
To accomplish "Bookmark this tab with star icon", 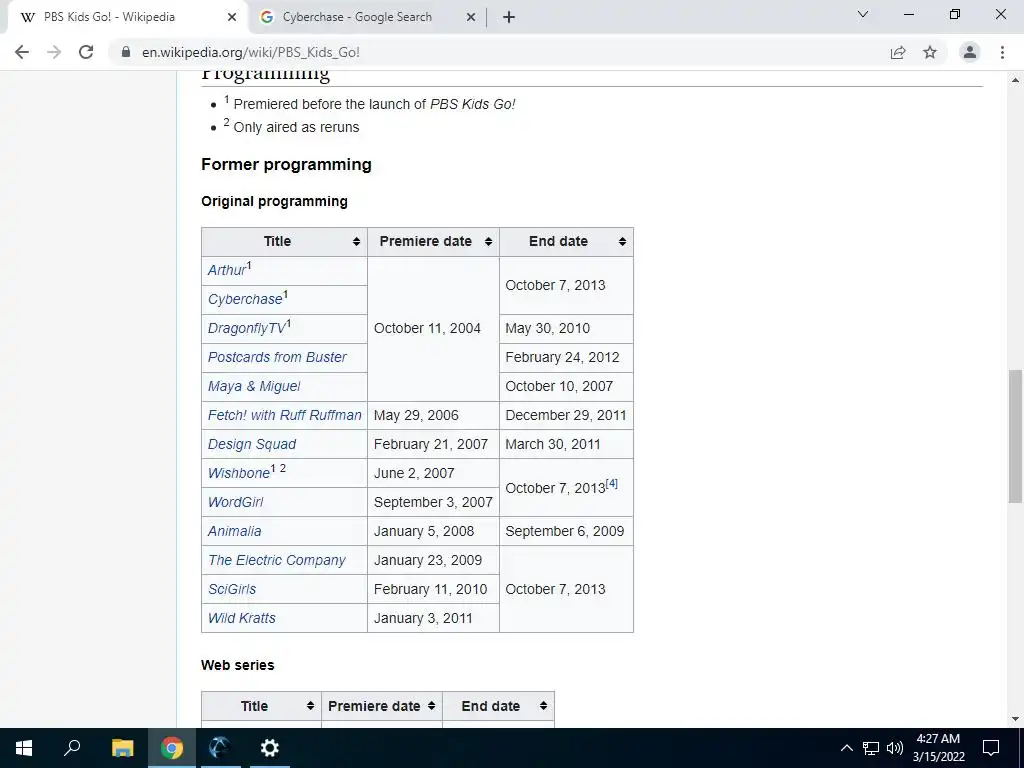I will point(930,52).
